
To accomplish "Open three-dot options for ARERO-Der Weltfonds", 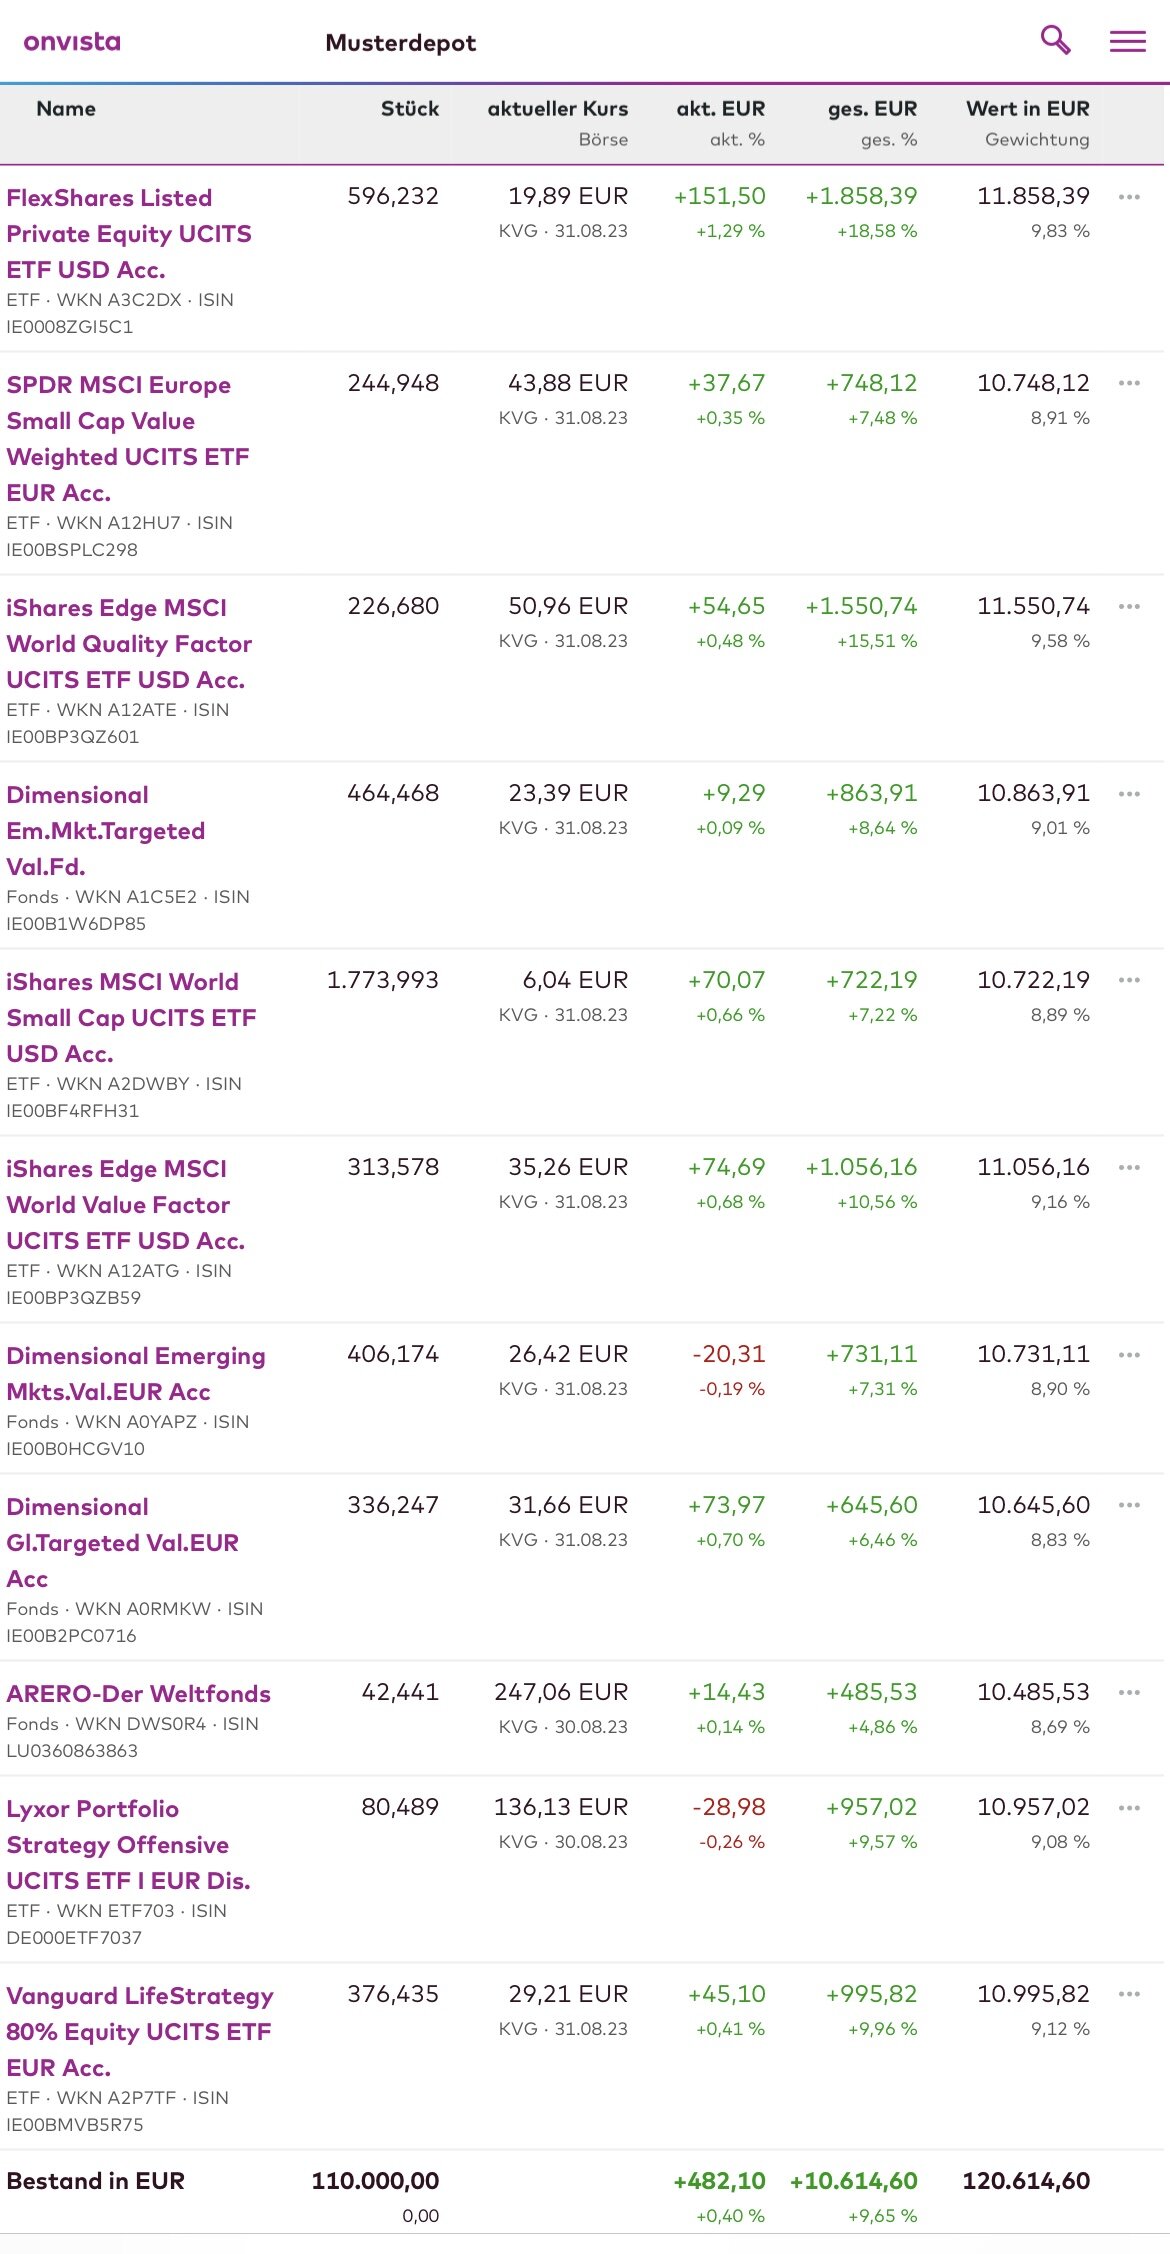I will click(1129, 1693).
